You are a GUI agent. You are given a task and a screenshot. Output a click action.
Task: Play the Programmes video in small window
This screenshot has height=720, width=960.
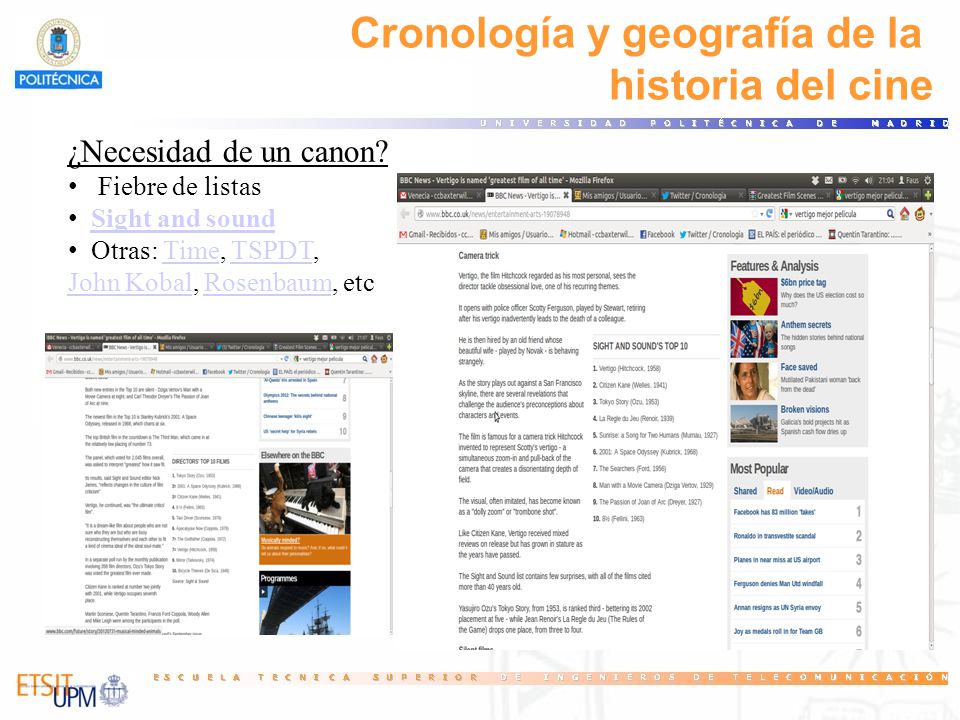(x=264, y=592)
